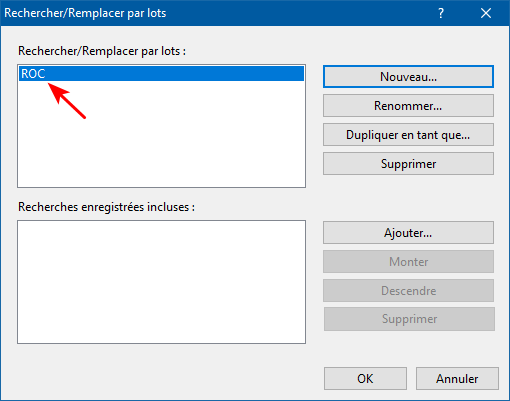Close the Rechercher/Remplacer par lots dialog

tap(486, 13)
